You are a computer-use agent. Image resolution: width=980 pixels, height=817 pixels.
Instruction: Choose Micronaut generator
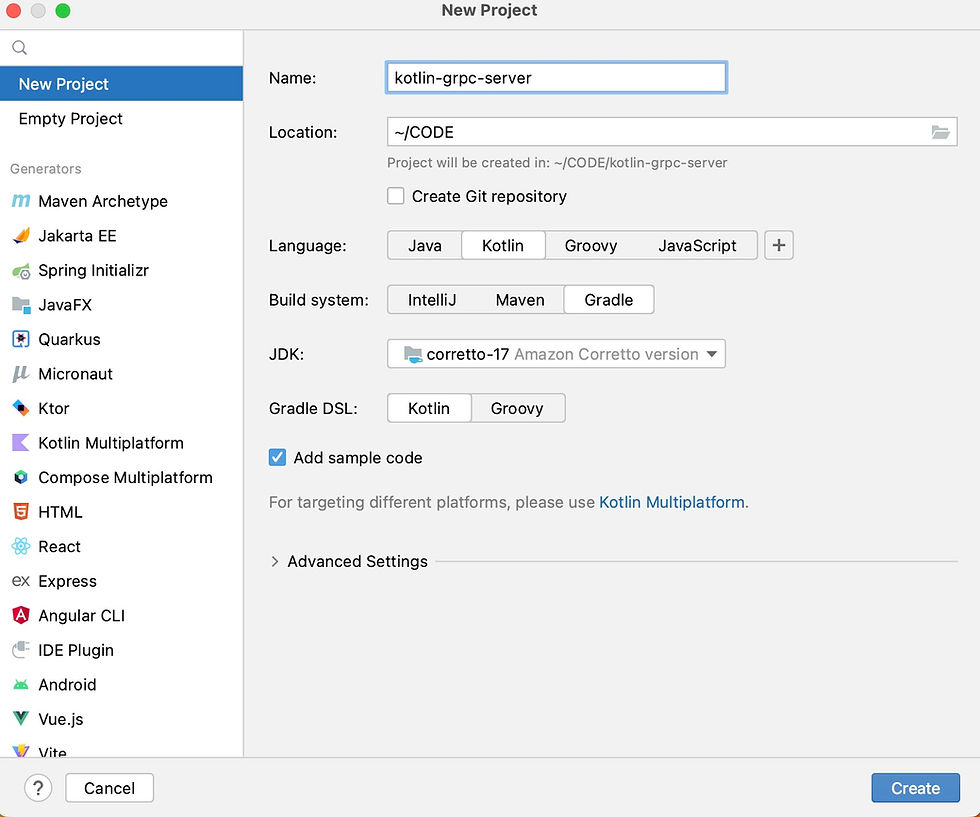coord(121,374)
